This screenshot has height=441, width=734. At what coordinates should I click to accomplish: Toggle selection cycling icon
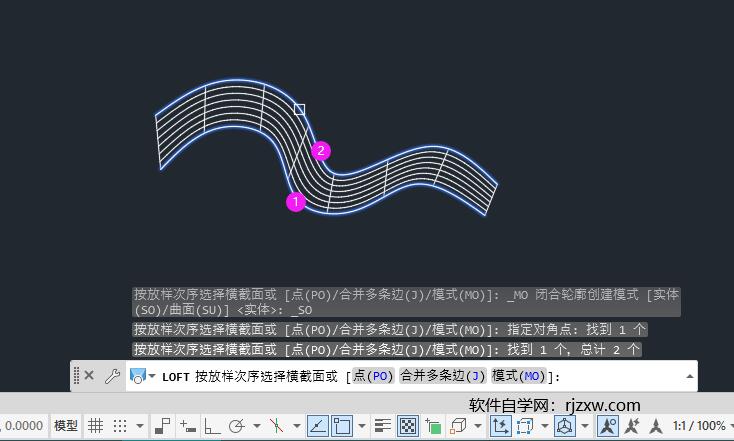(433, 426)
